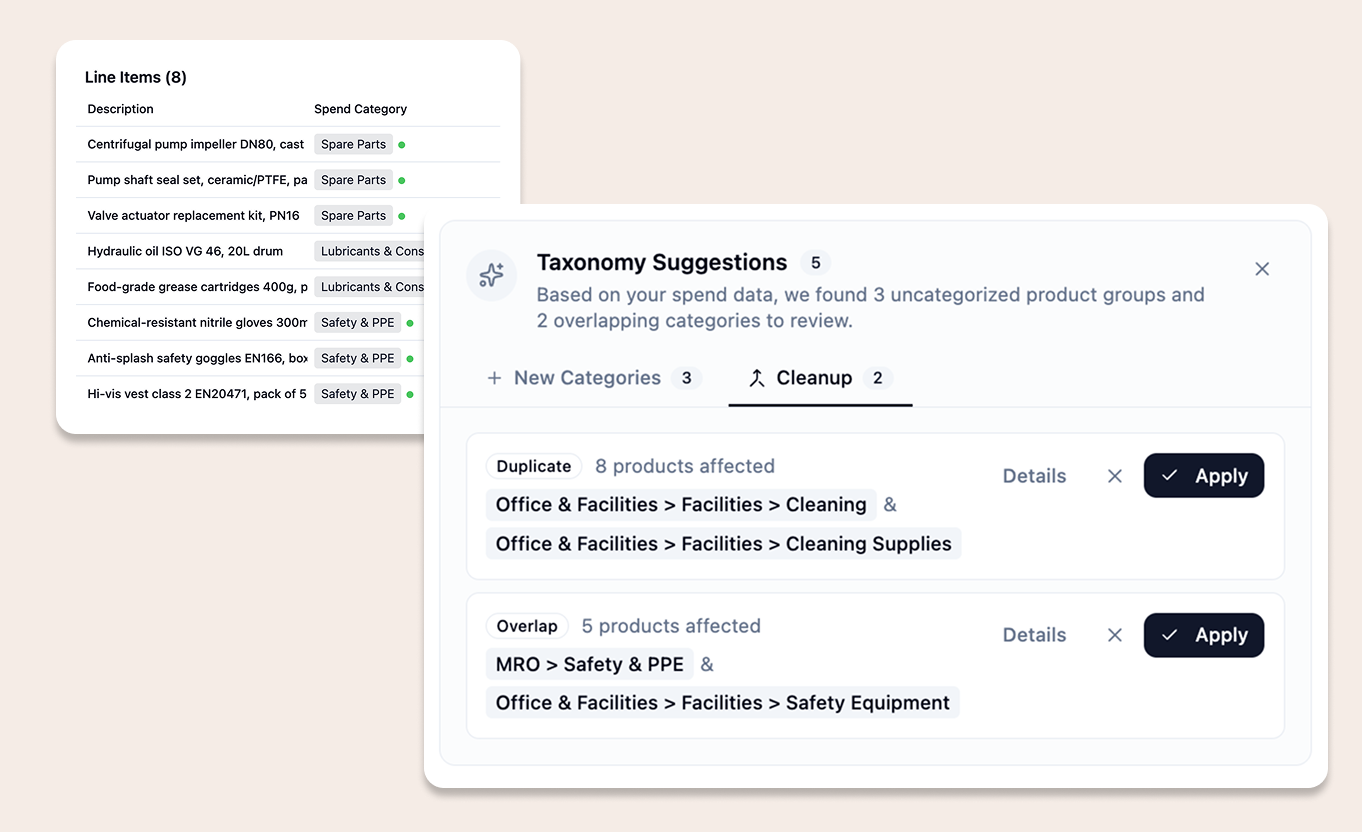The width and height of the screenshot is (1362, 832).
Task: Click the Duplicate label chip
Action: (533, 465)
